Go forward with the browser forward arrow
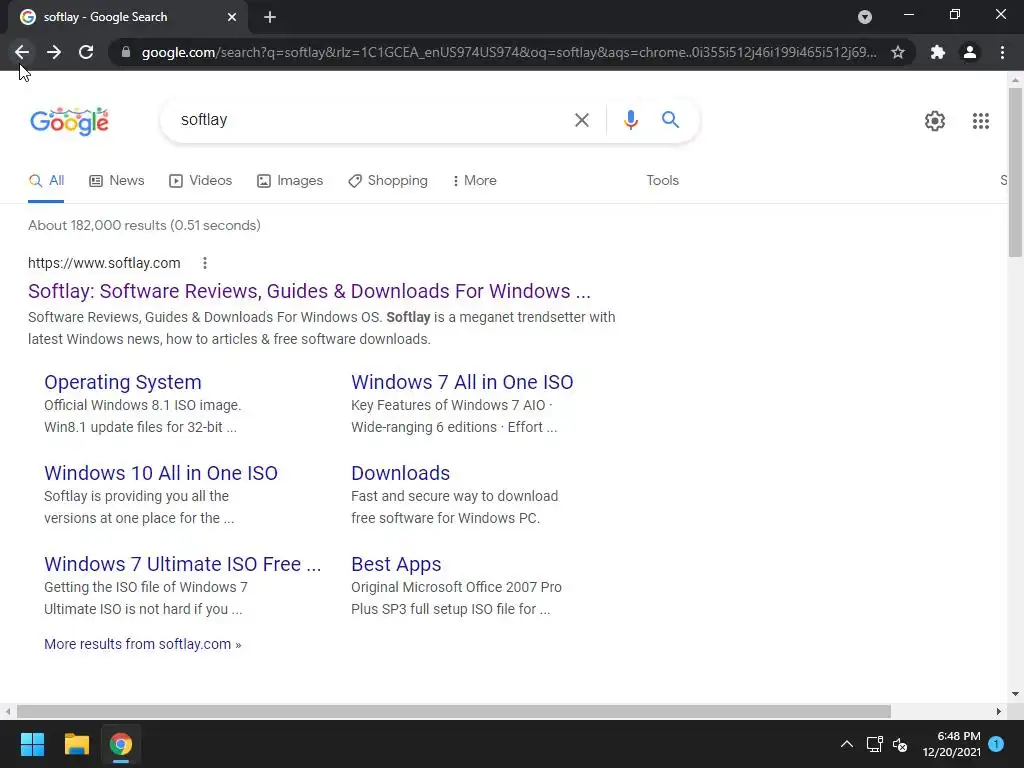 click(x=54, y=52)
